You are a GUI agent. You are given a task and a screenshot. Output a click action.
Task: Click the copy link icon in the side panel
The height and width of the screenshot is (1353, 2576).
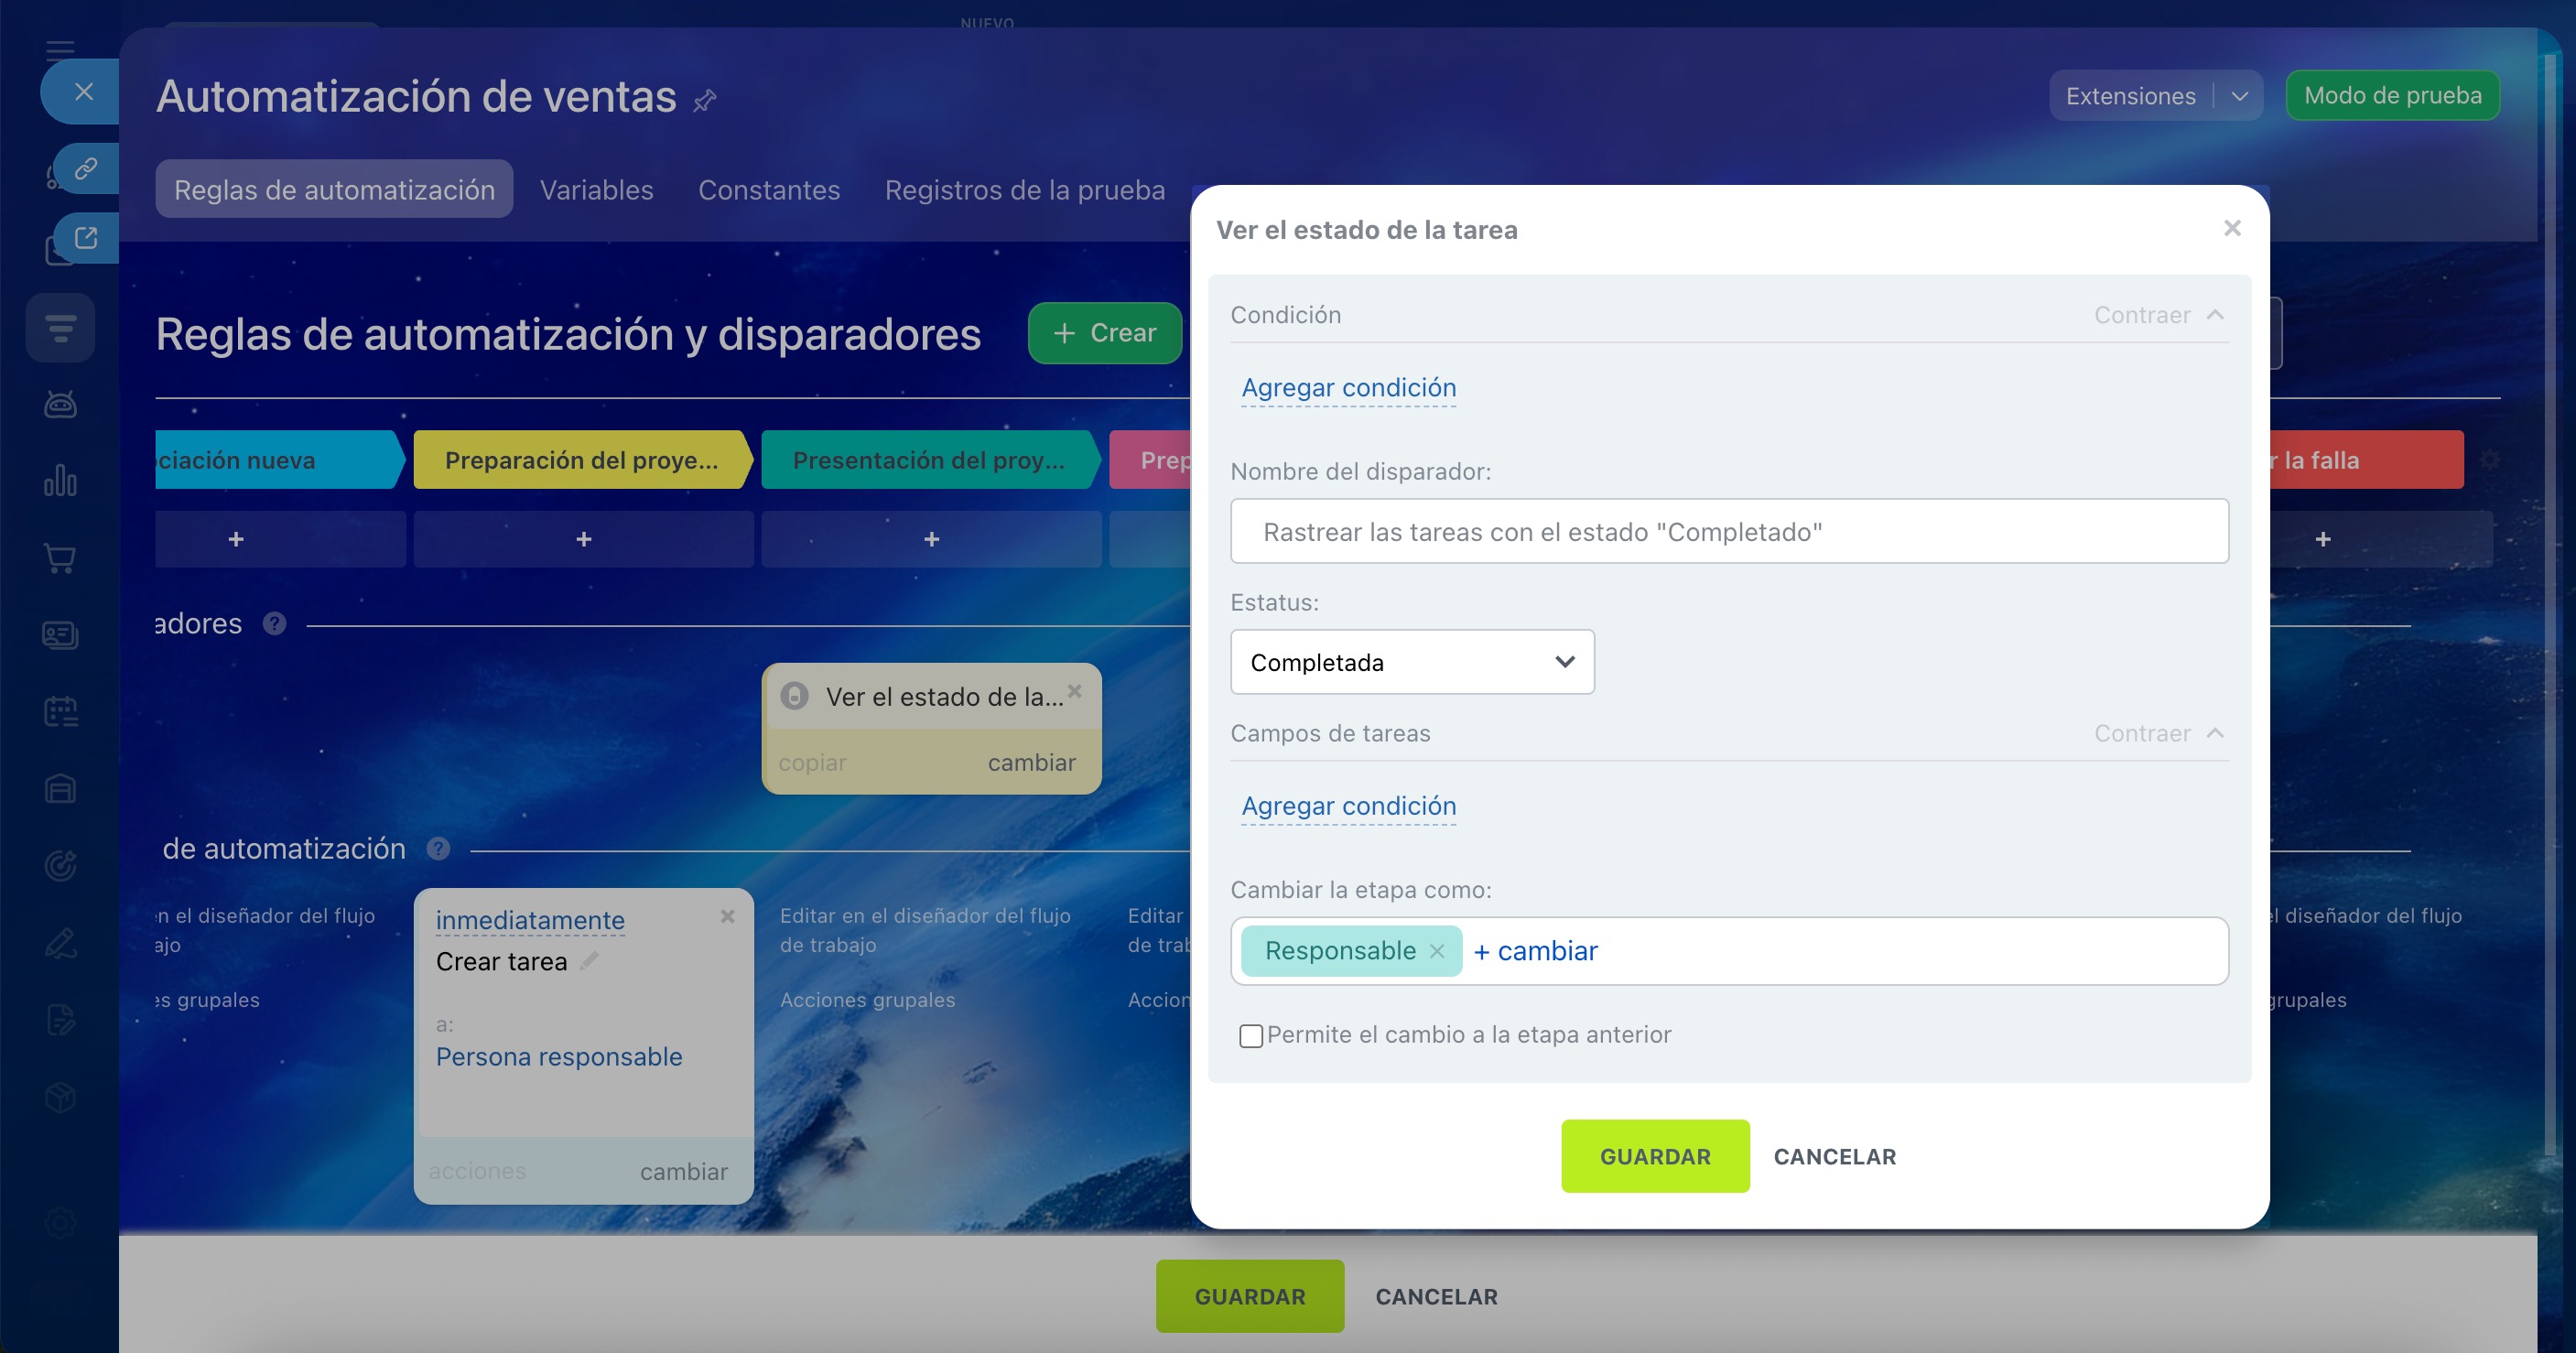(x=86, y=168)
